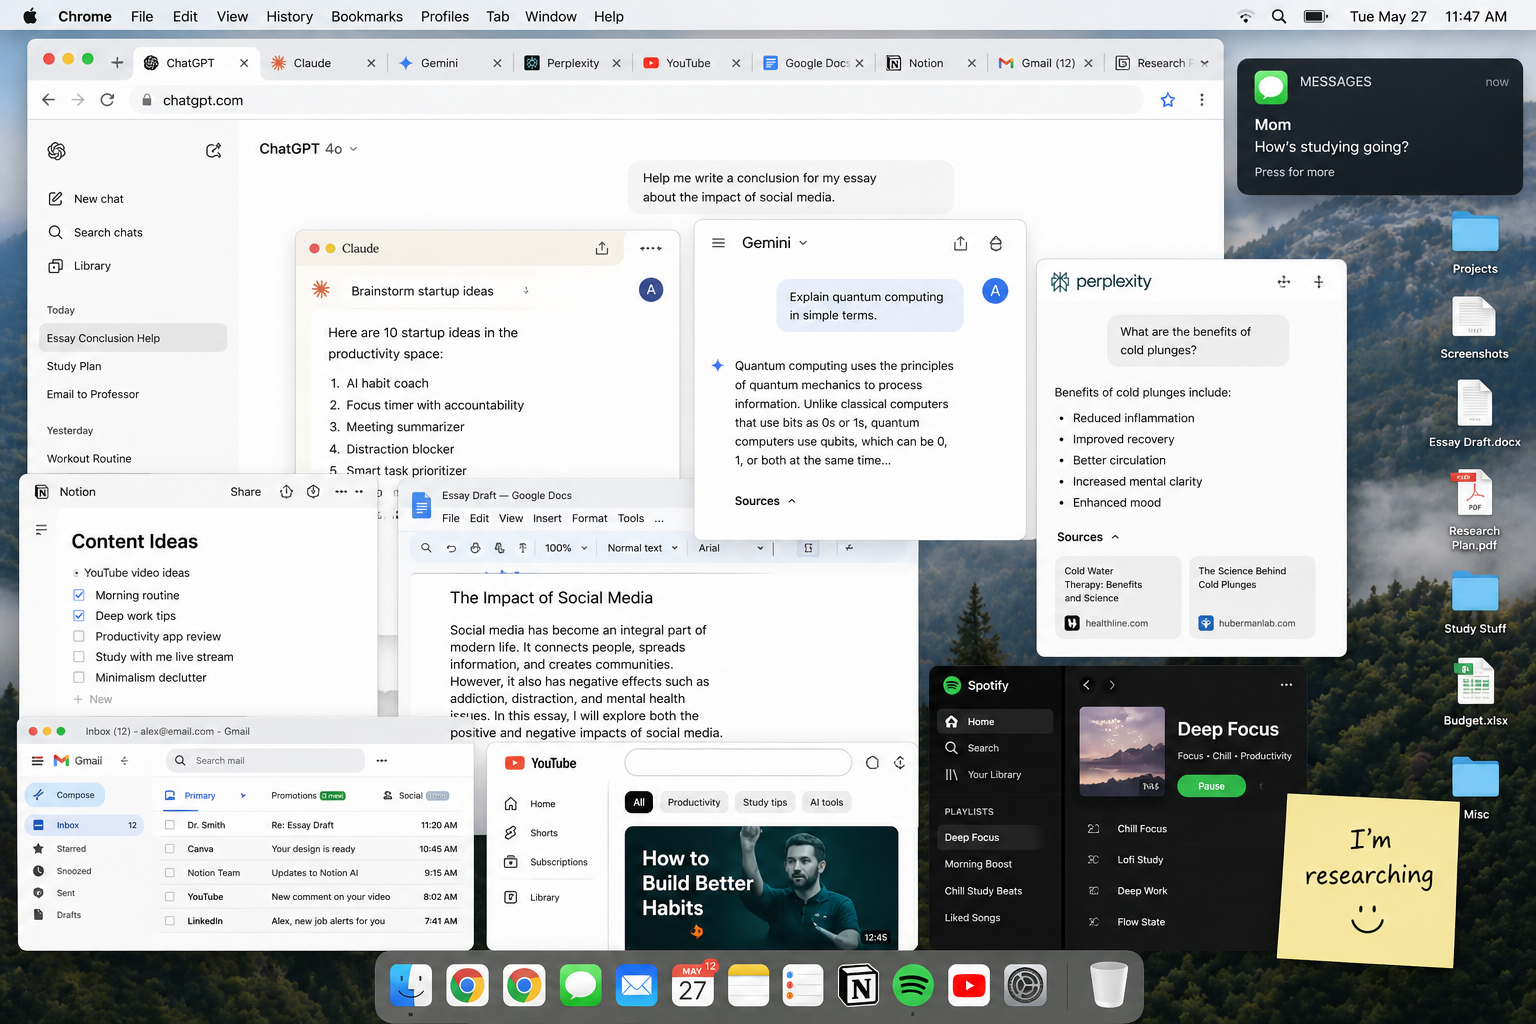Click the search magnifier in Google Docs toolbar
The image size is (1536, 1024).
[426, 548]
